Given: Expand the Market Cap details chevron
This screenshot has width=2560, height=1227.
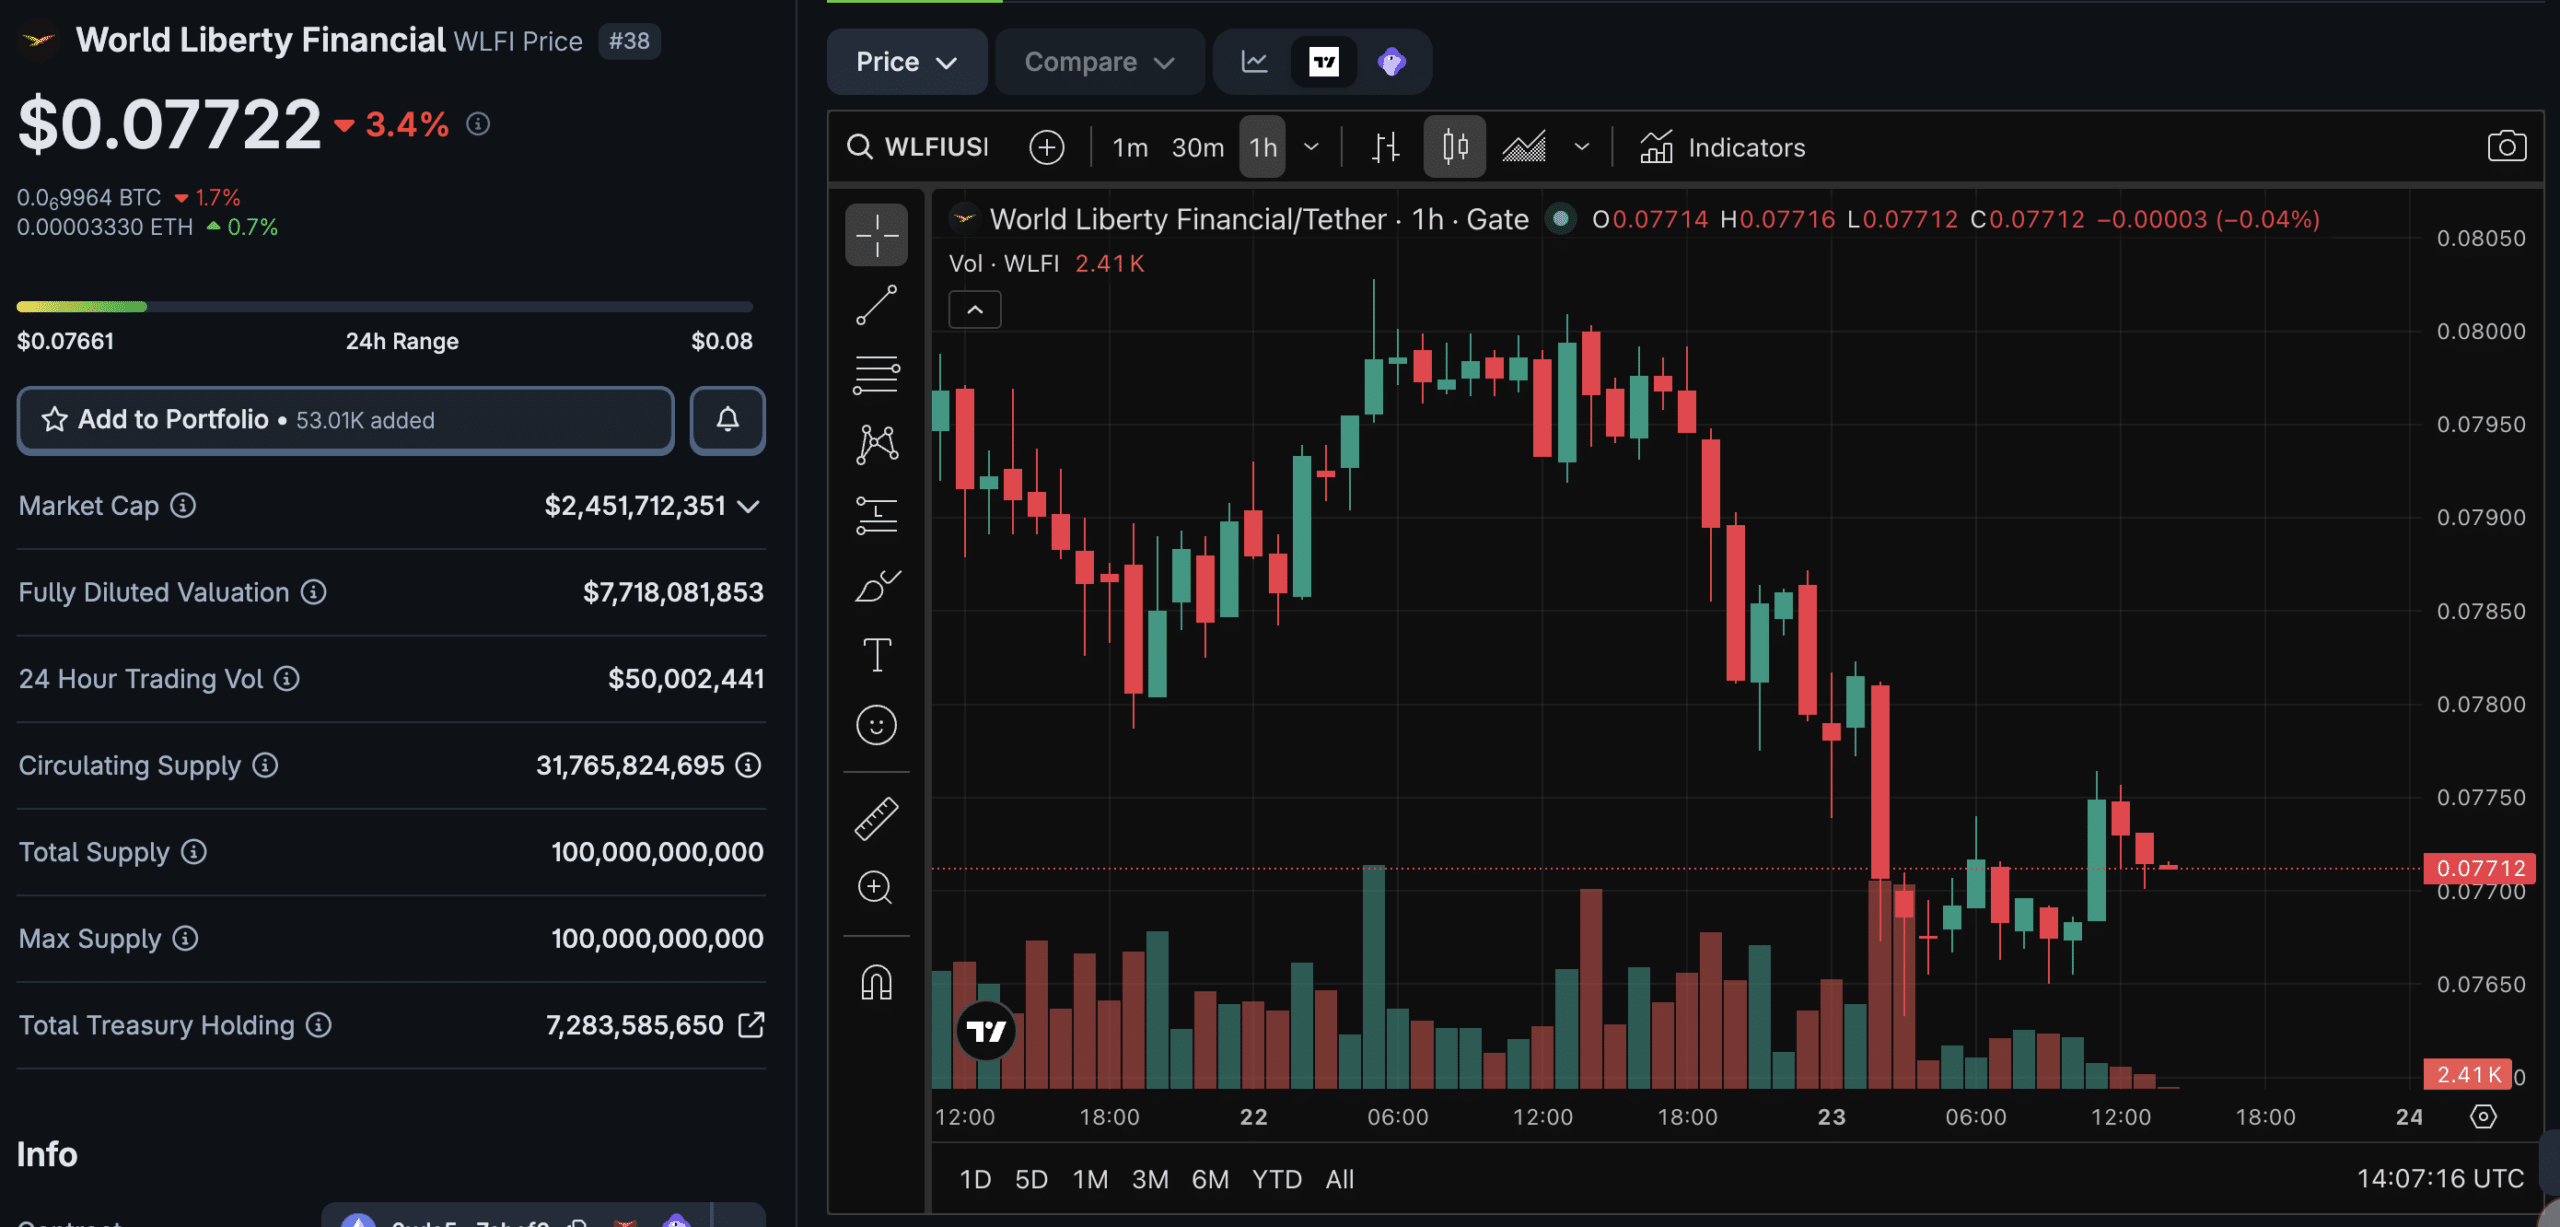Looking at the screenshot, I should pyautogui.click(x=748, y=507).
